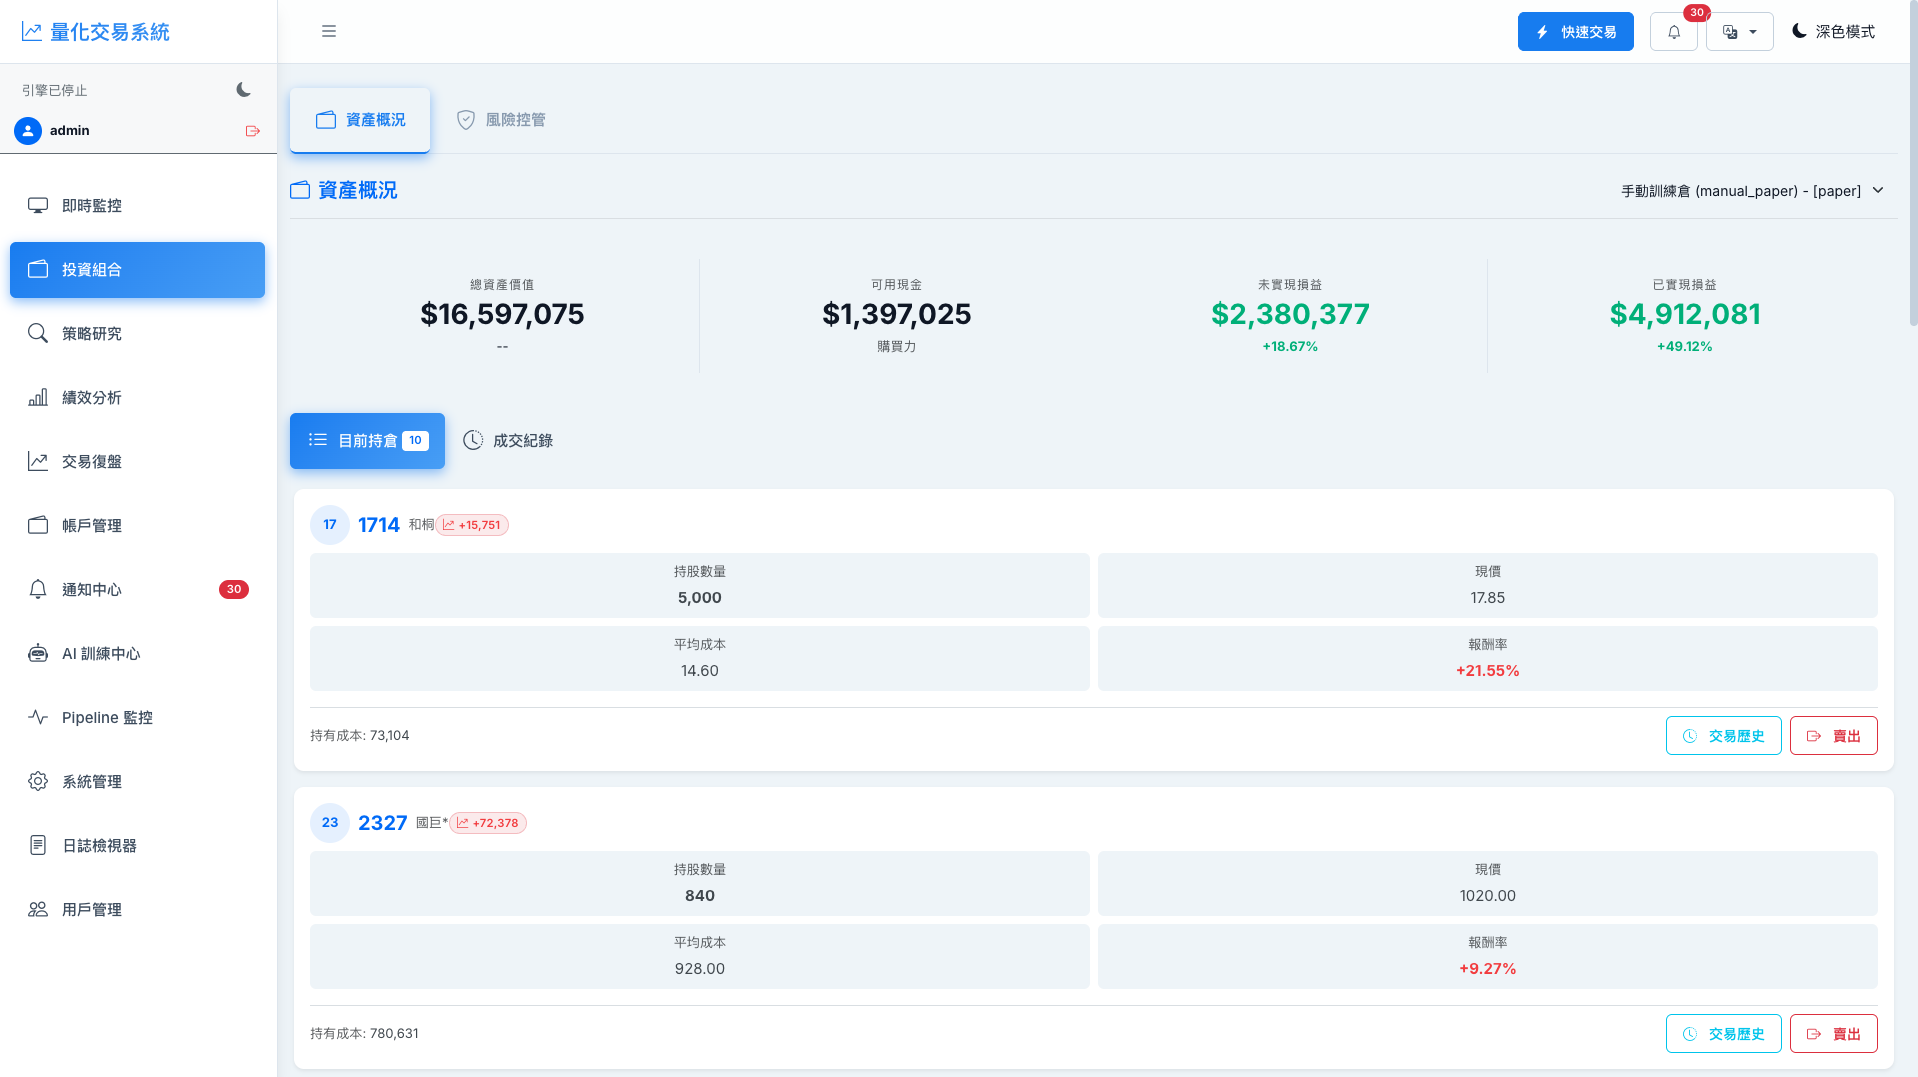Click the moon icon beside 引擎已停止
Viewport: 1918px width, 1077px height.
coord(243,90)
